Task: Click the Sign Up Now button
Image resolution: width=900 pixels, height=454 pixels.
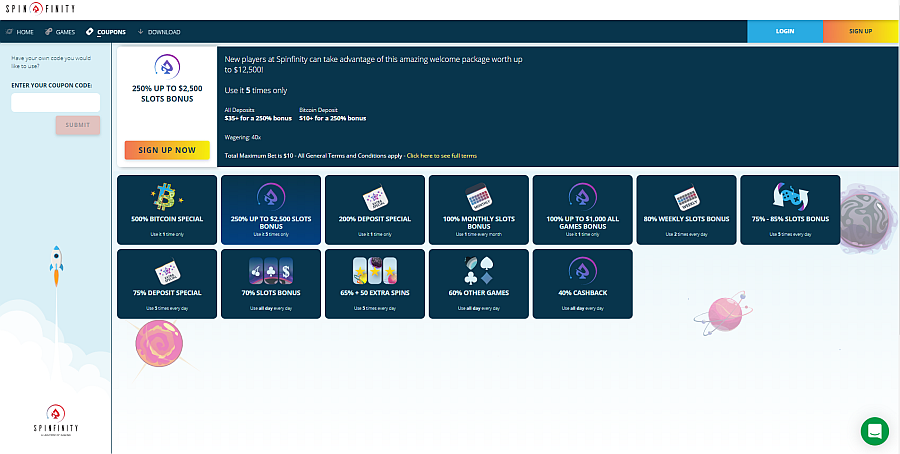Action: pyautogui.click(x=167, y=150)
